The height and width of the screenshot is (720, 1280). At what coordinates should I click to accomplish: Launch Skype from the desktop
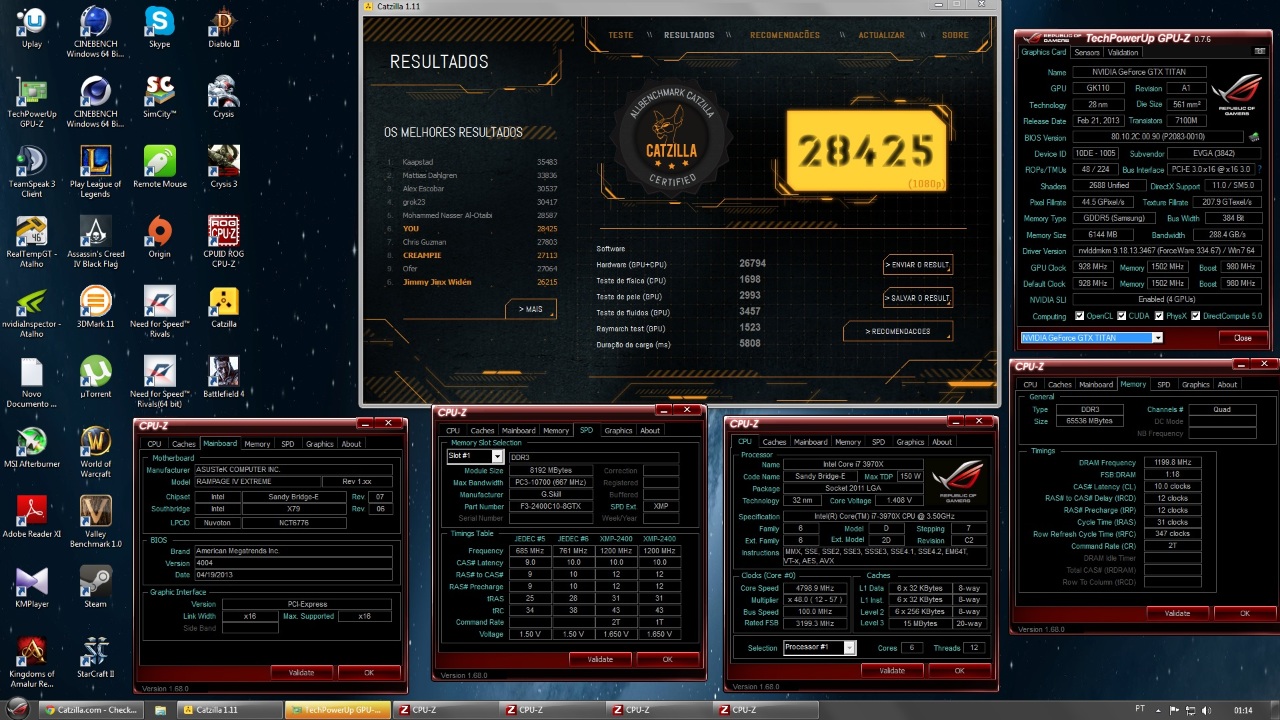(159, 28)
